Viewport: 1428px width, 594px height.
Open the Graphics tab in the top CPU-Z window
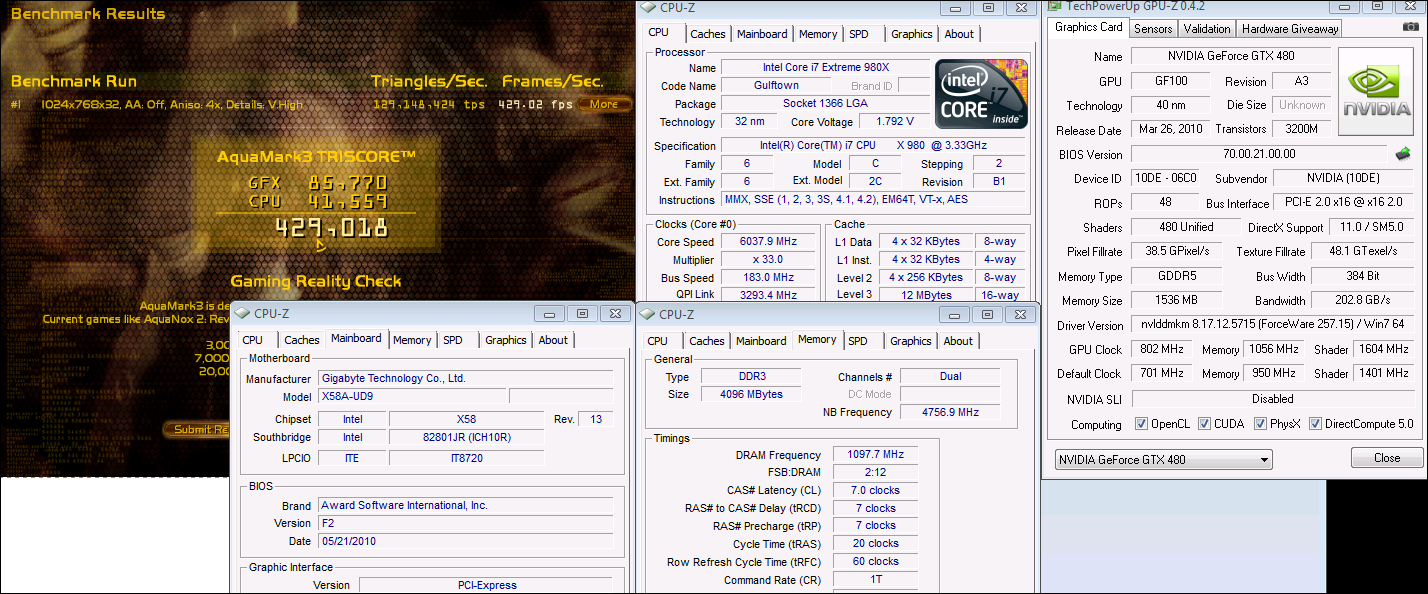(912, 34)
